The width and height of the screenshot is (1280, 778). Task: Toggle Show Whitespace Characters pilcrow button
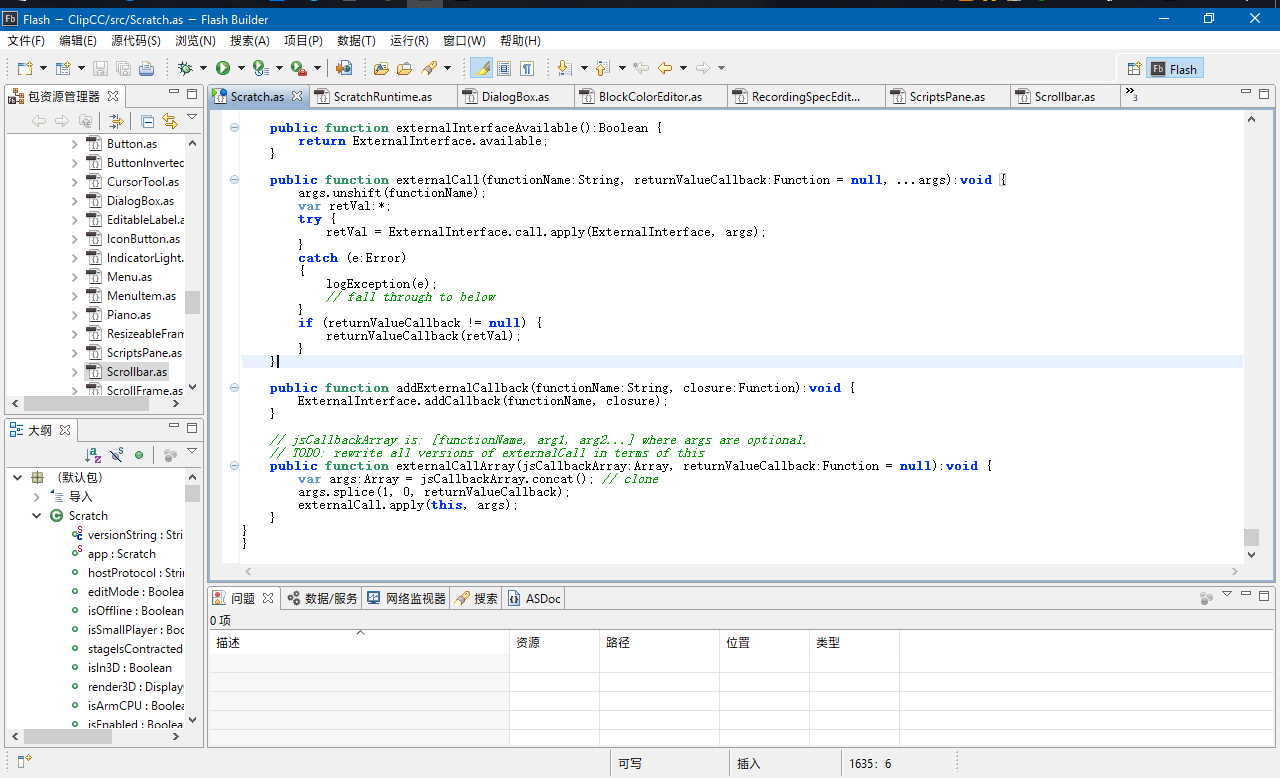[527, 68]
